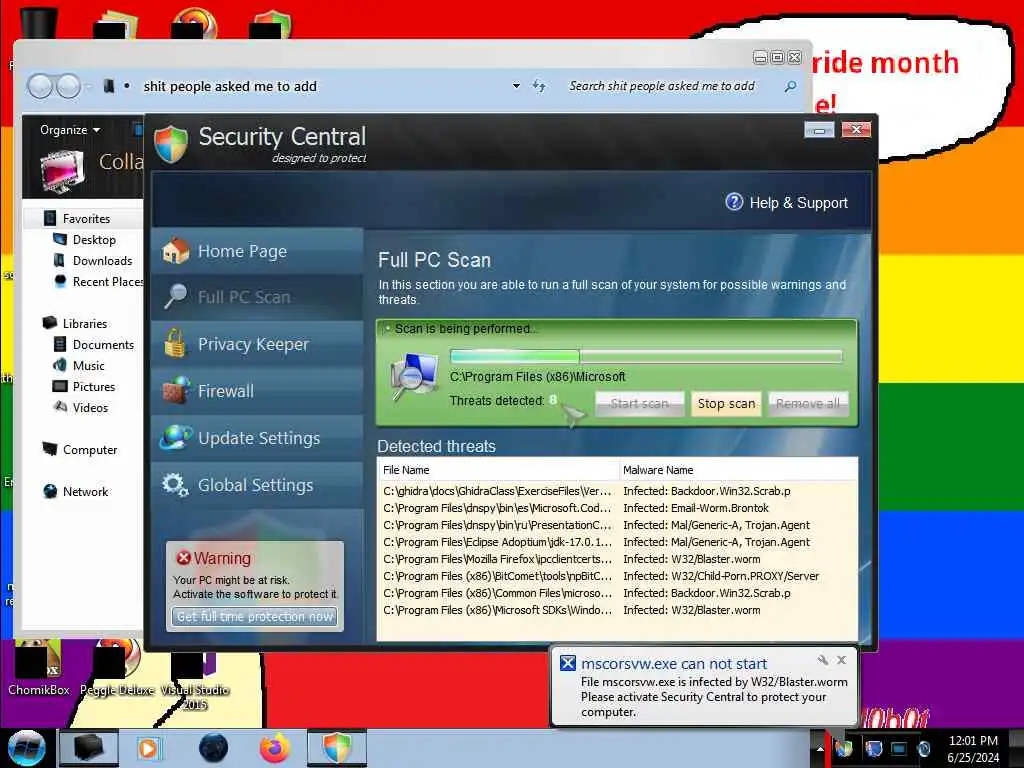Image resolution: width=1024 pixels, height=768 pixels.
Task: Open the Windows Start menu orb
Action: pos(26,748)
